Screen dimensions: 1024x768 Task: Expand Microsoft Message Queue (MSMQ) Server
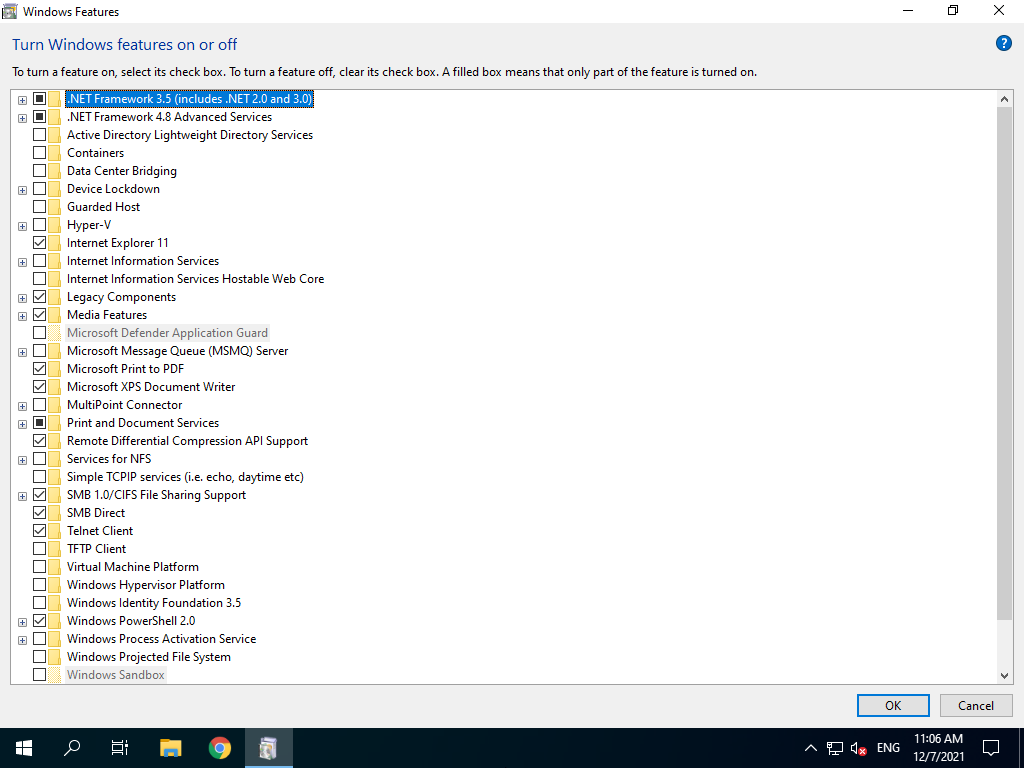click(22, 352)
